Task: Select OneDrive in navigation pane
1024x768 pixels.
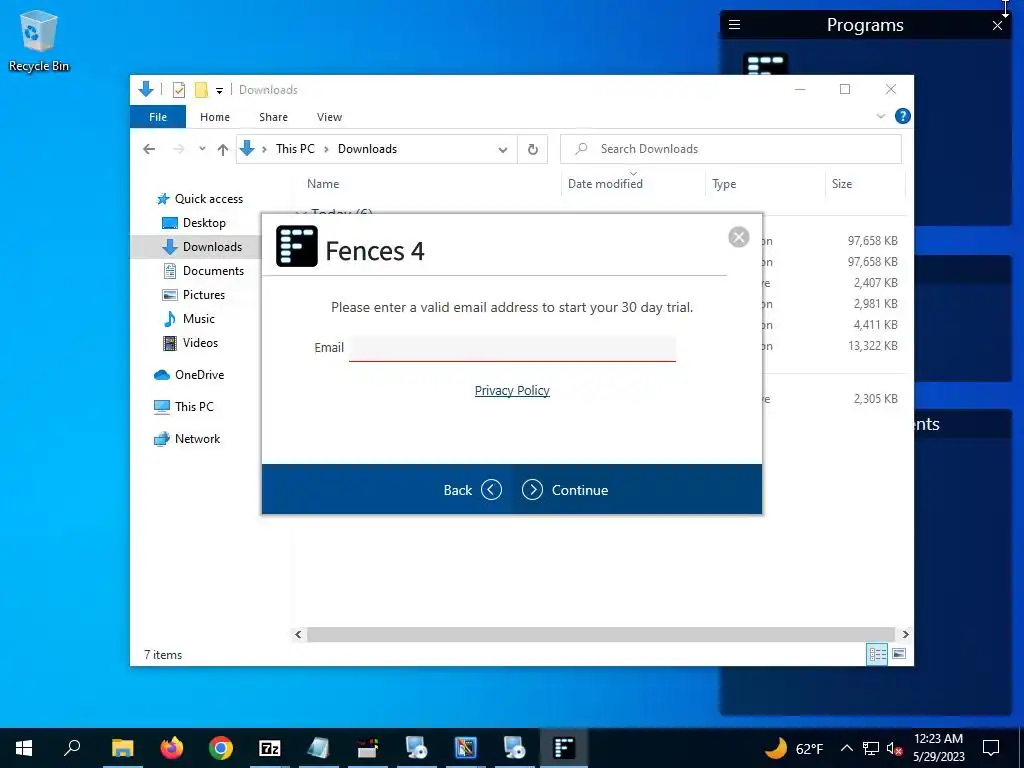Action: (x=189, y=375)
